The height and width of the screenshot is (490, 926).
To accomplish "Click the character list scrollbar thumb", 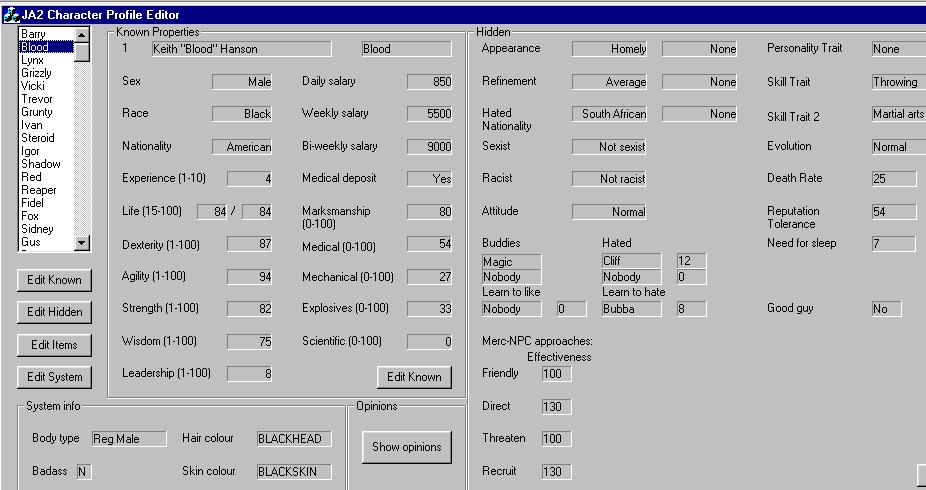I will 82,52.
